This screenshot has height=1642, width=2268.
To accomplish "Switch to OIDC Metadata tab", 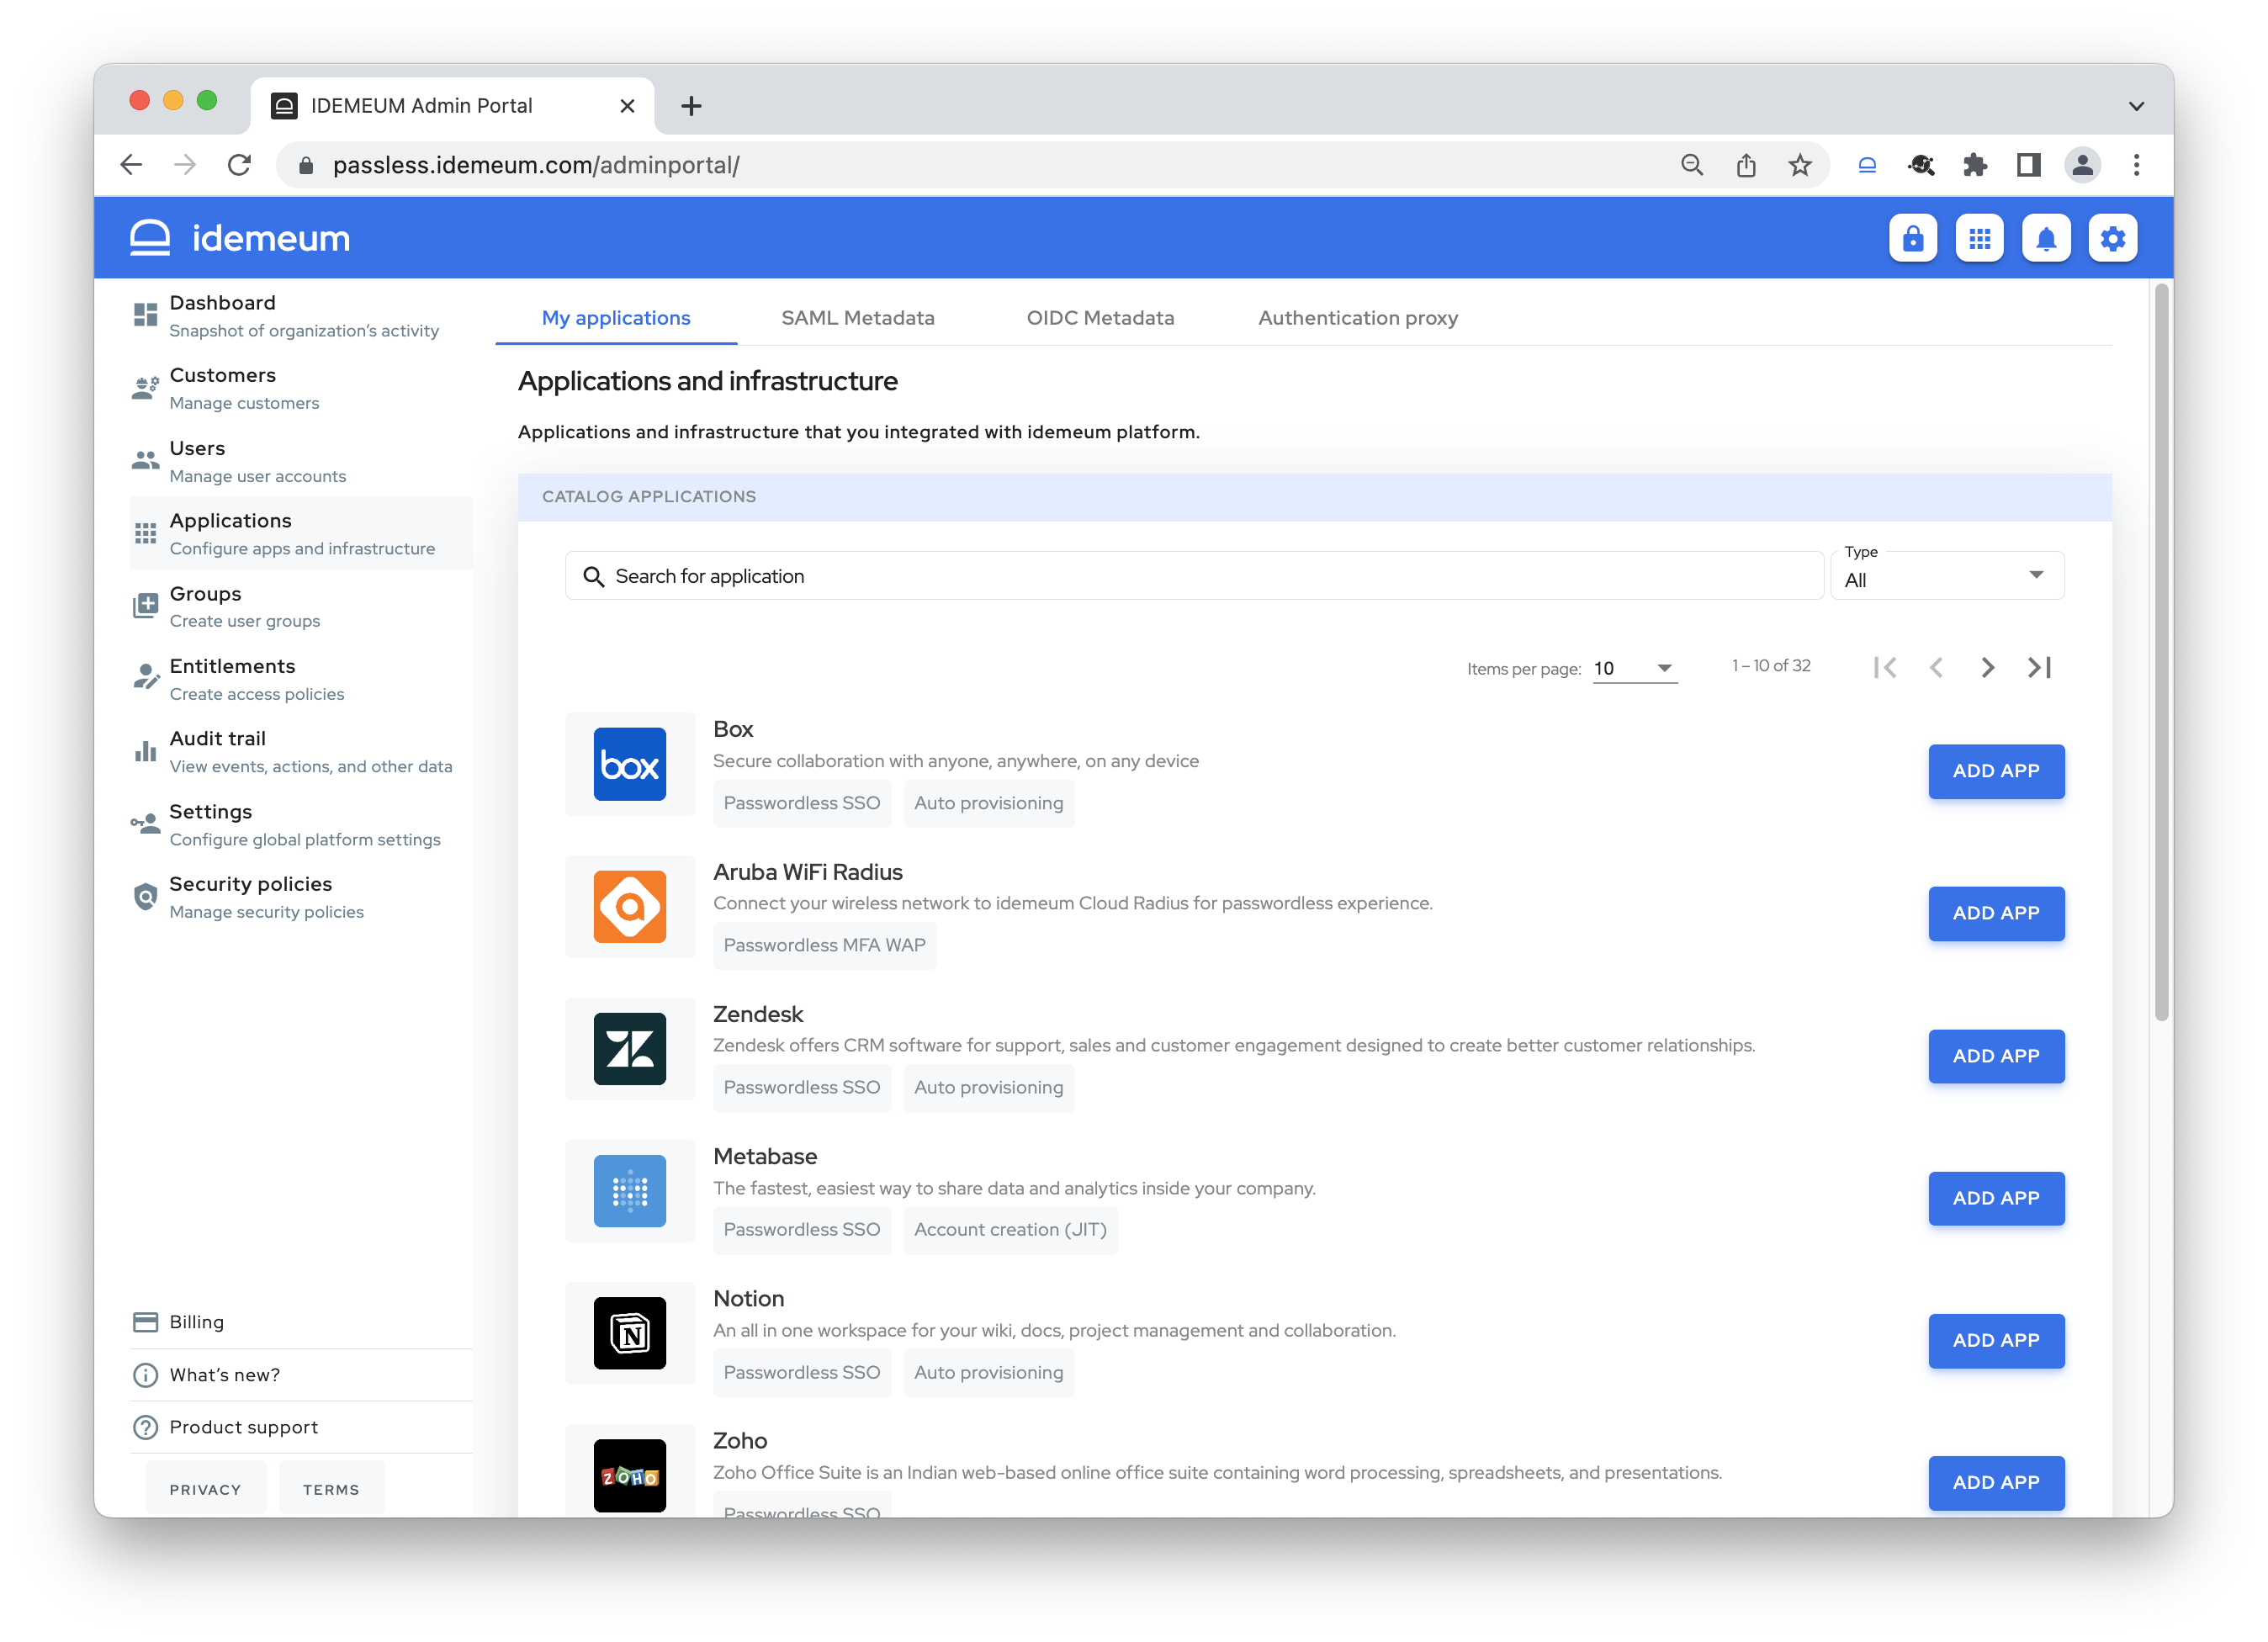I will click(x=1100, y=318).
